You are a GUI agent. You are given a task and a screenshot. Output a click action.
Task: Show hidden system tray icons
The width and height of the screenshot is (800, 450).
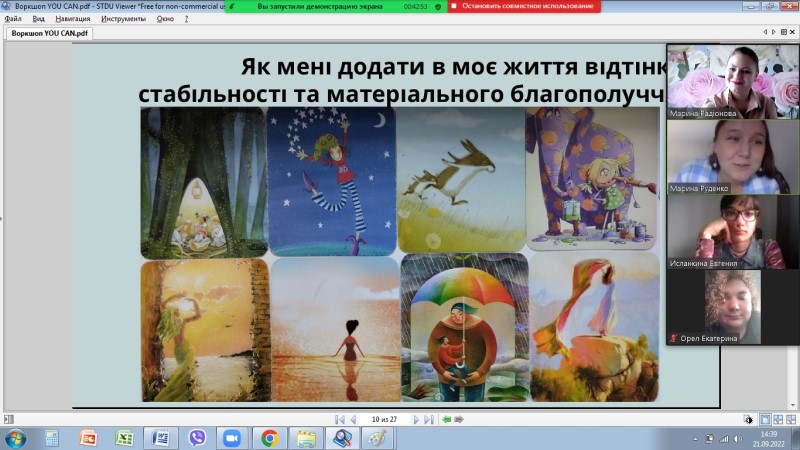coord(695,439)
